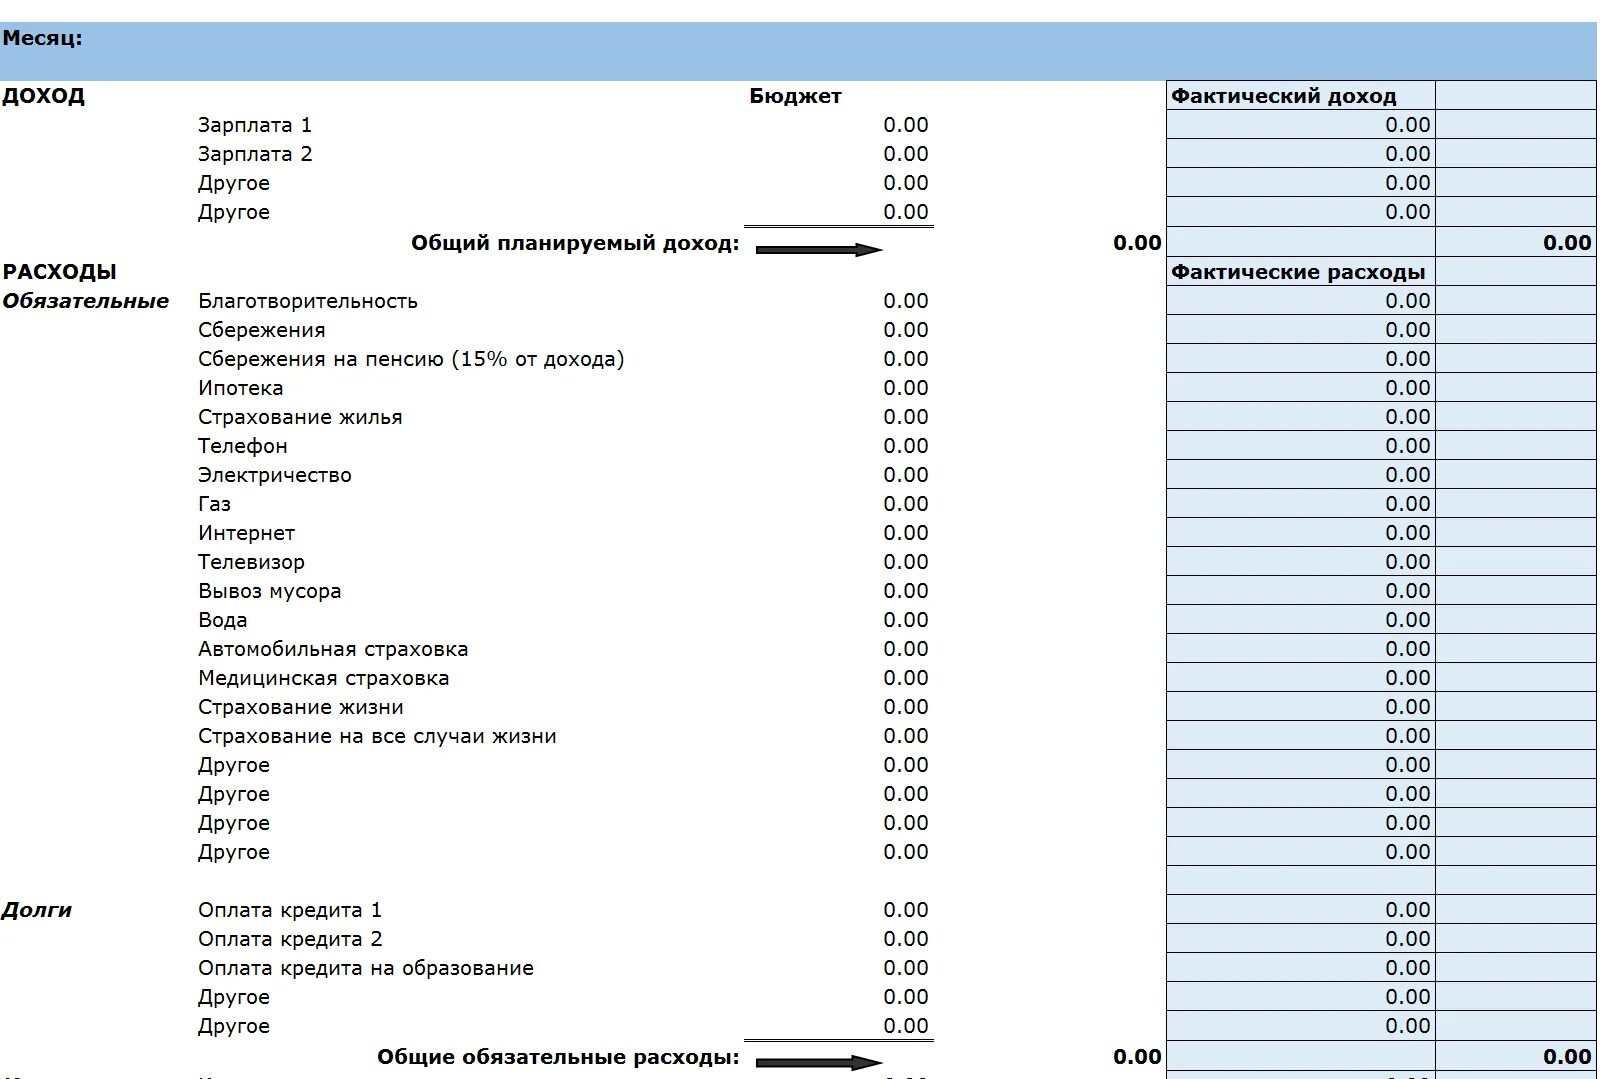Click the budget value for Ипотека
This screenshot has height=1079, width=1604.
pyautogui.click(x=906, y=388)
